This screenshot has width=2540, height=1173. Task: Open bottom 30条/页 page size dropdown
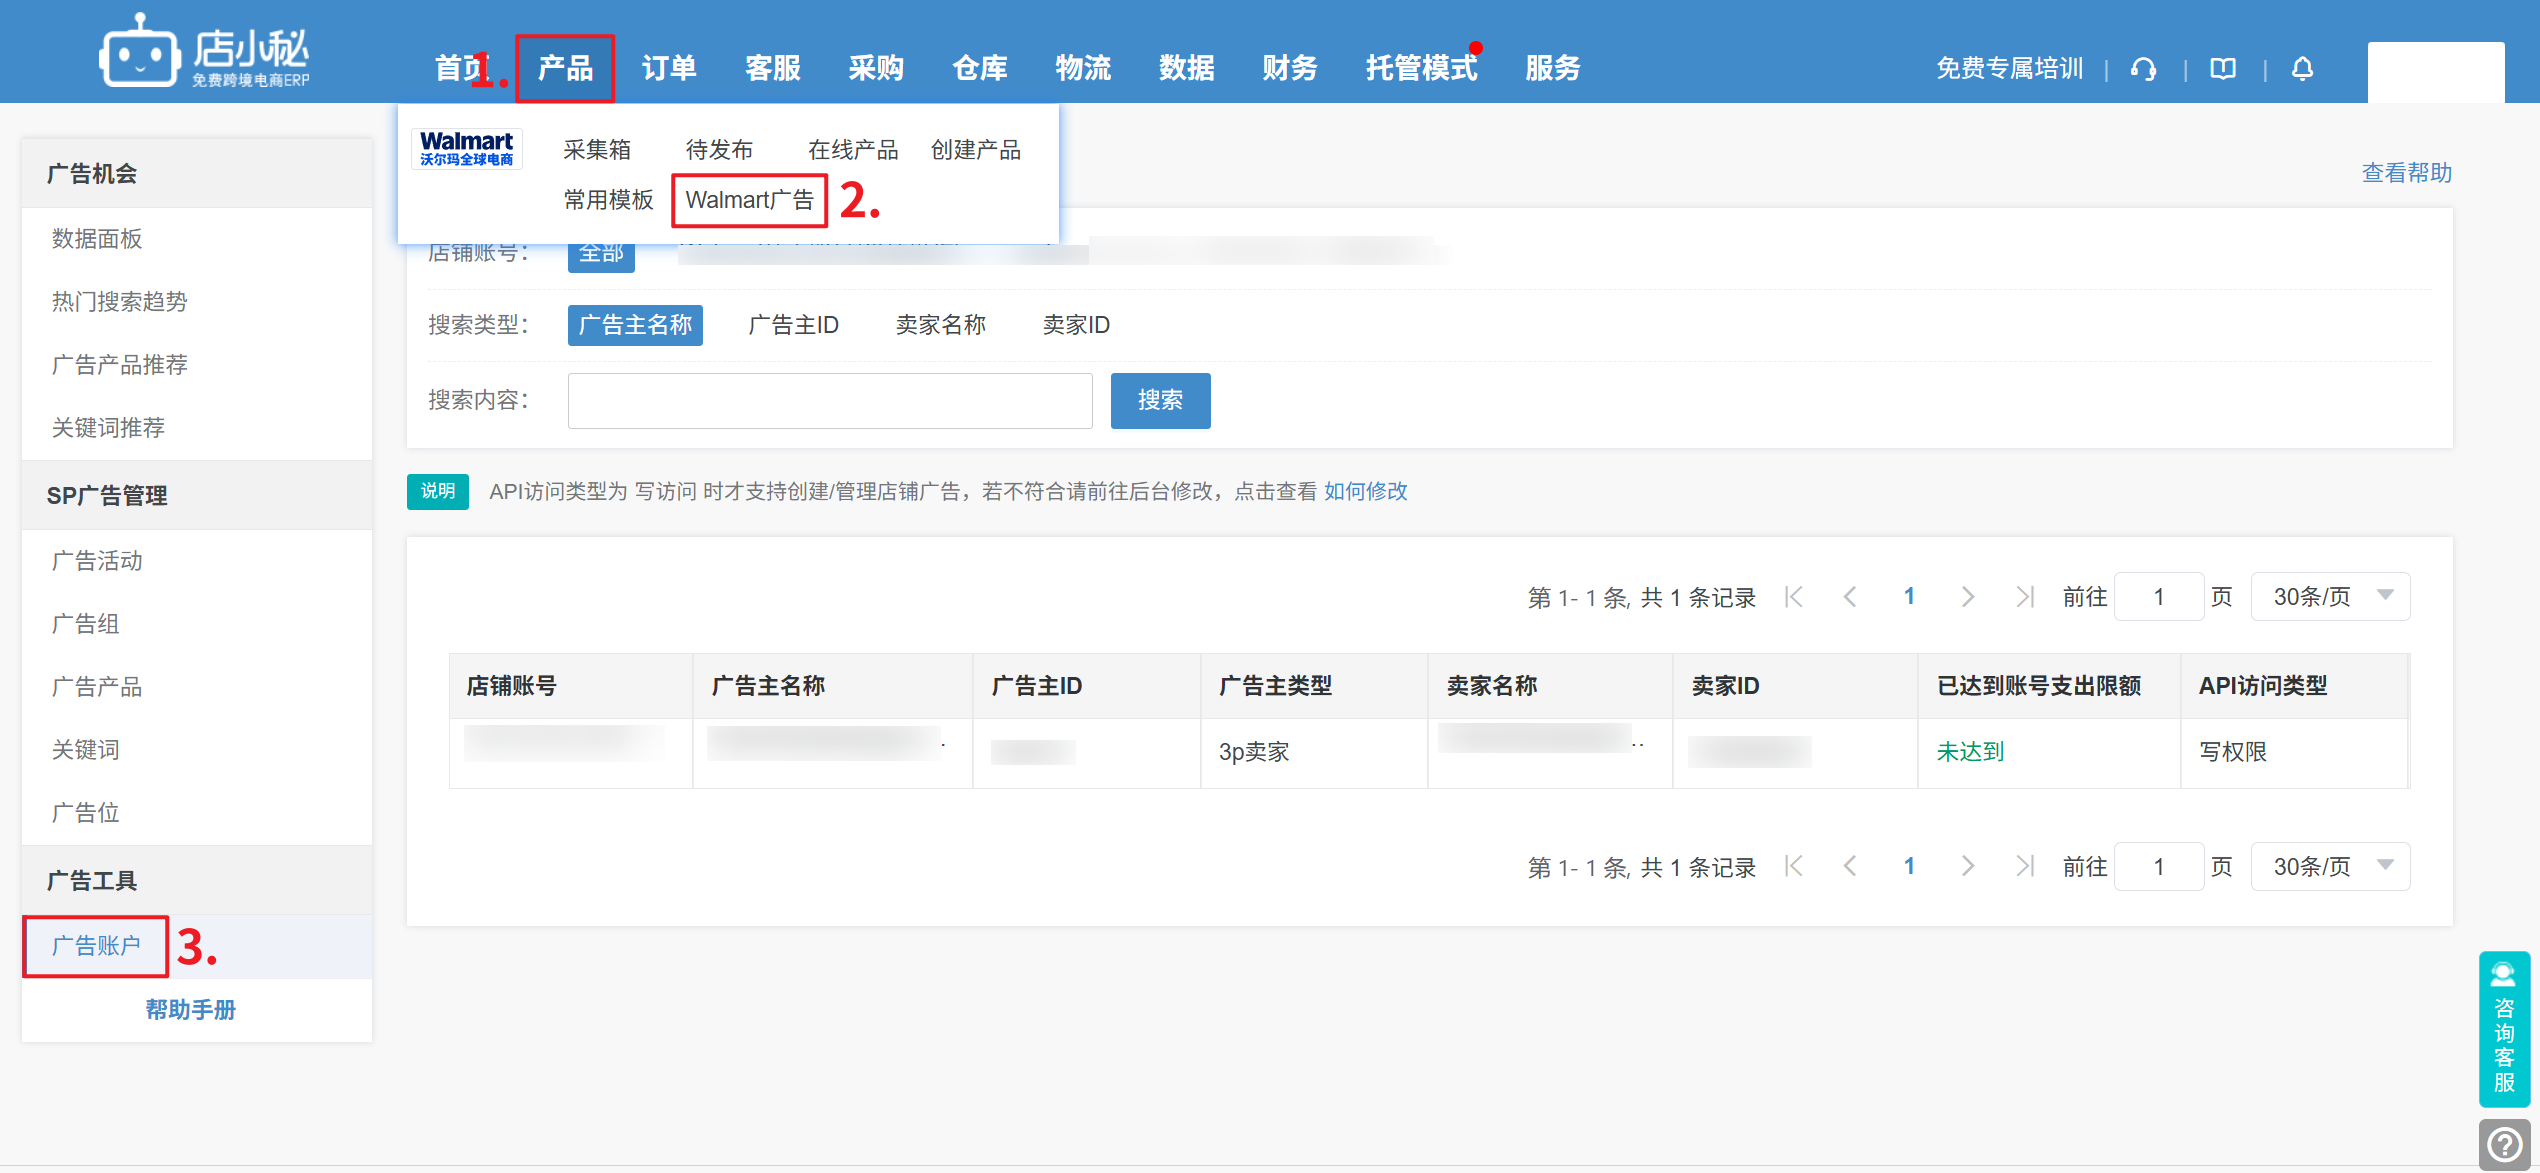2329,866
